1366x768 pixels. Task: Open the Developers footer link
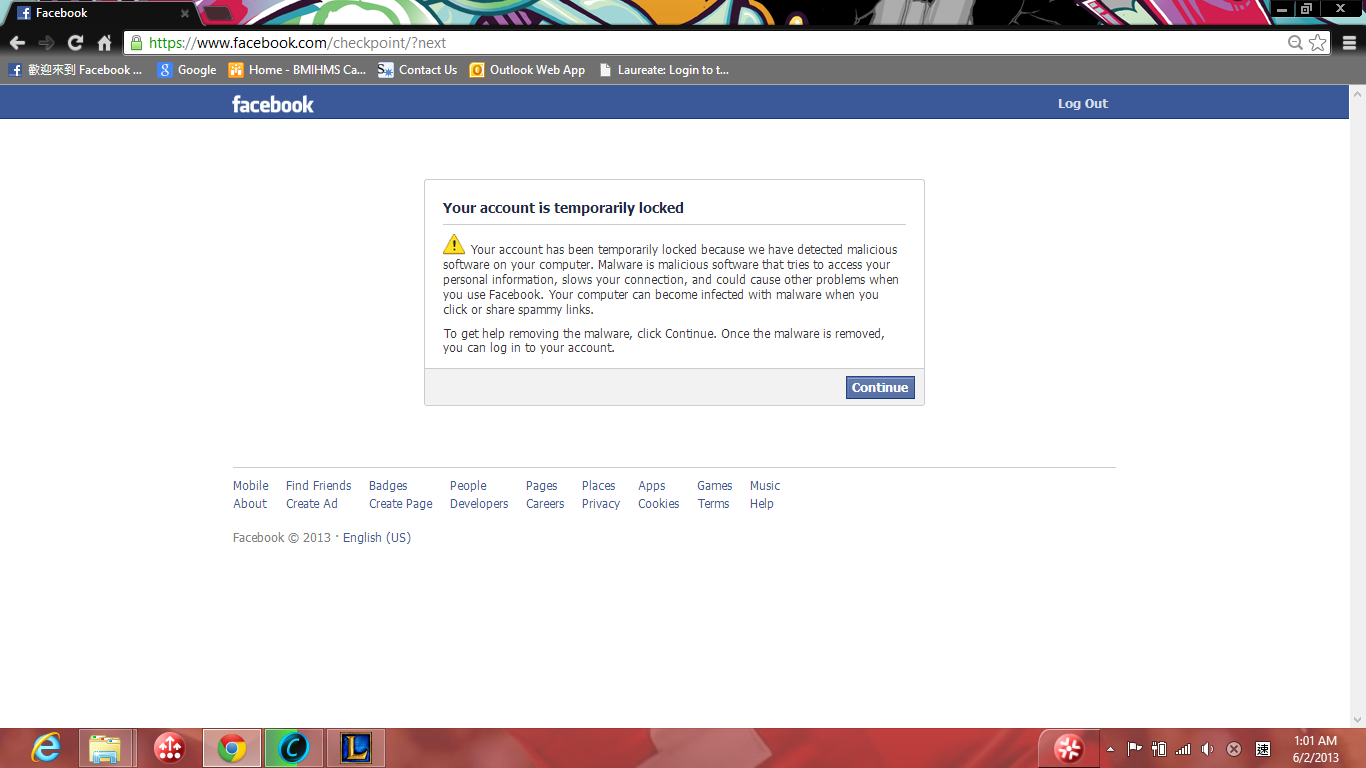tap(479, 504)
